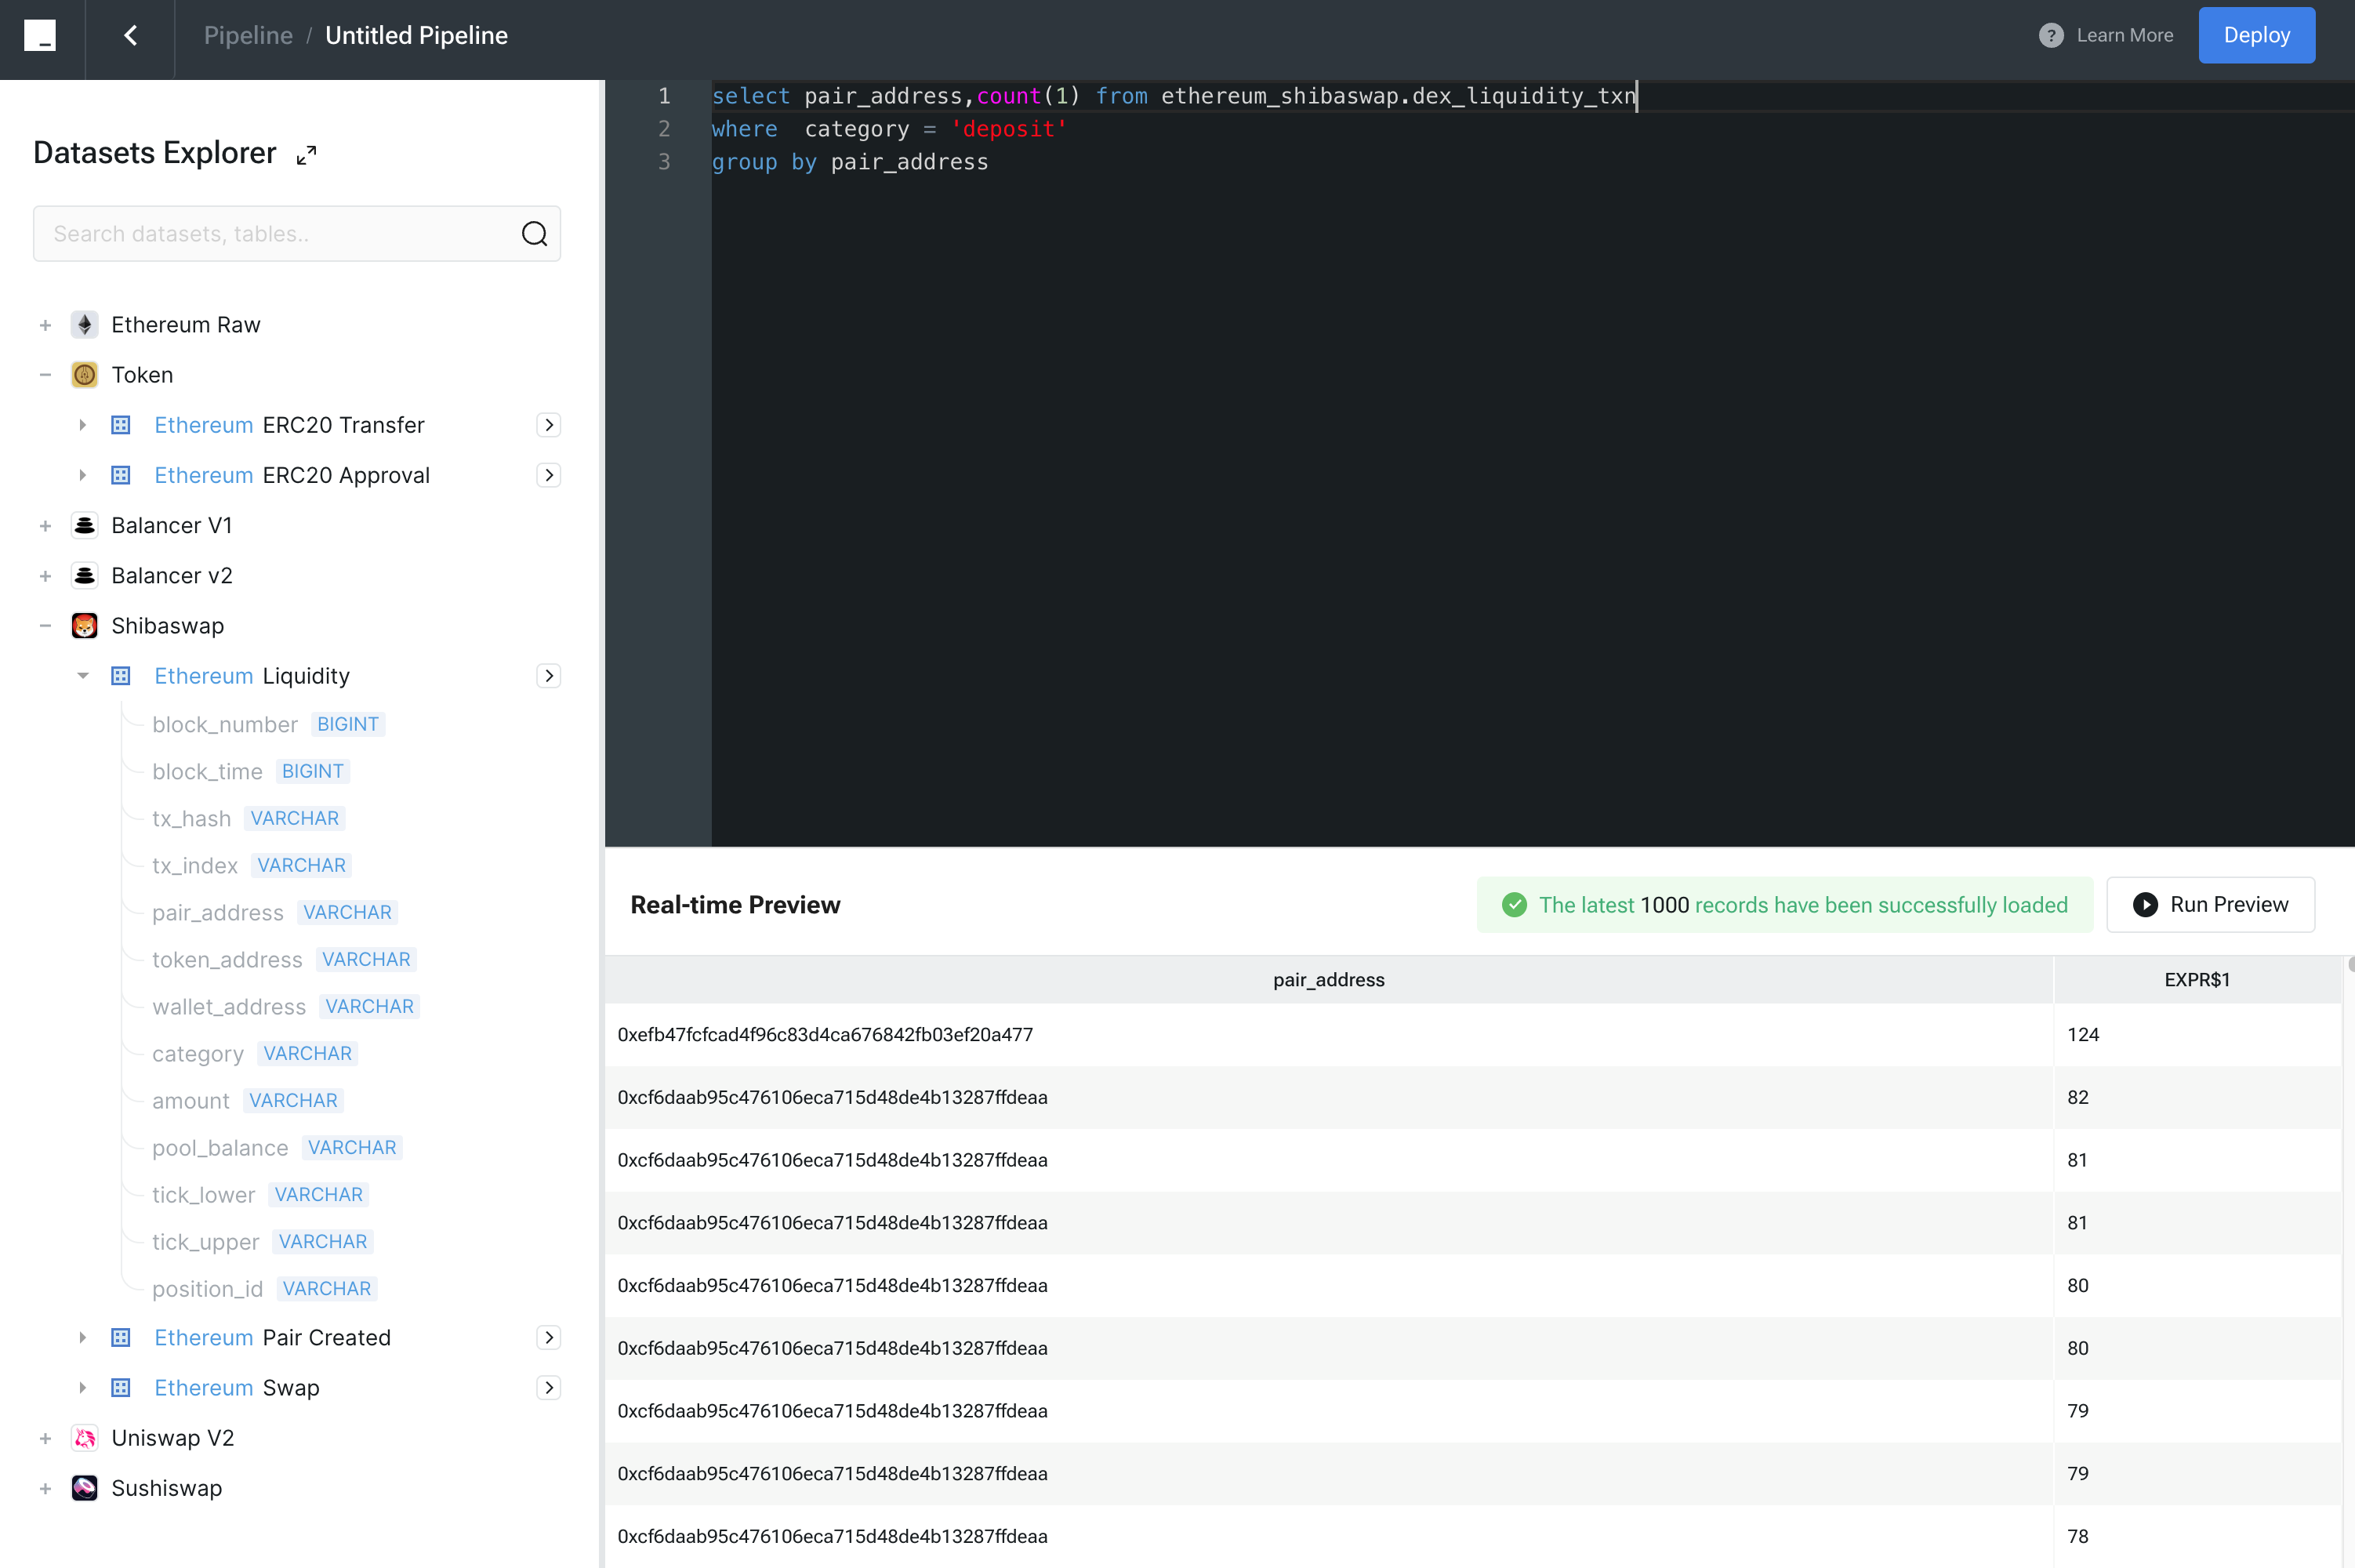Screen dimensions: 2355x1568
Task: Click the search magnifier icon
Action: click(x=534, y=234)
